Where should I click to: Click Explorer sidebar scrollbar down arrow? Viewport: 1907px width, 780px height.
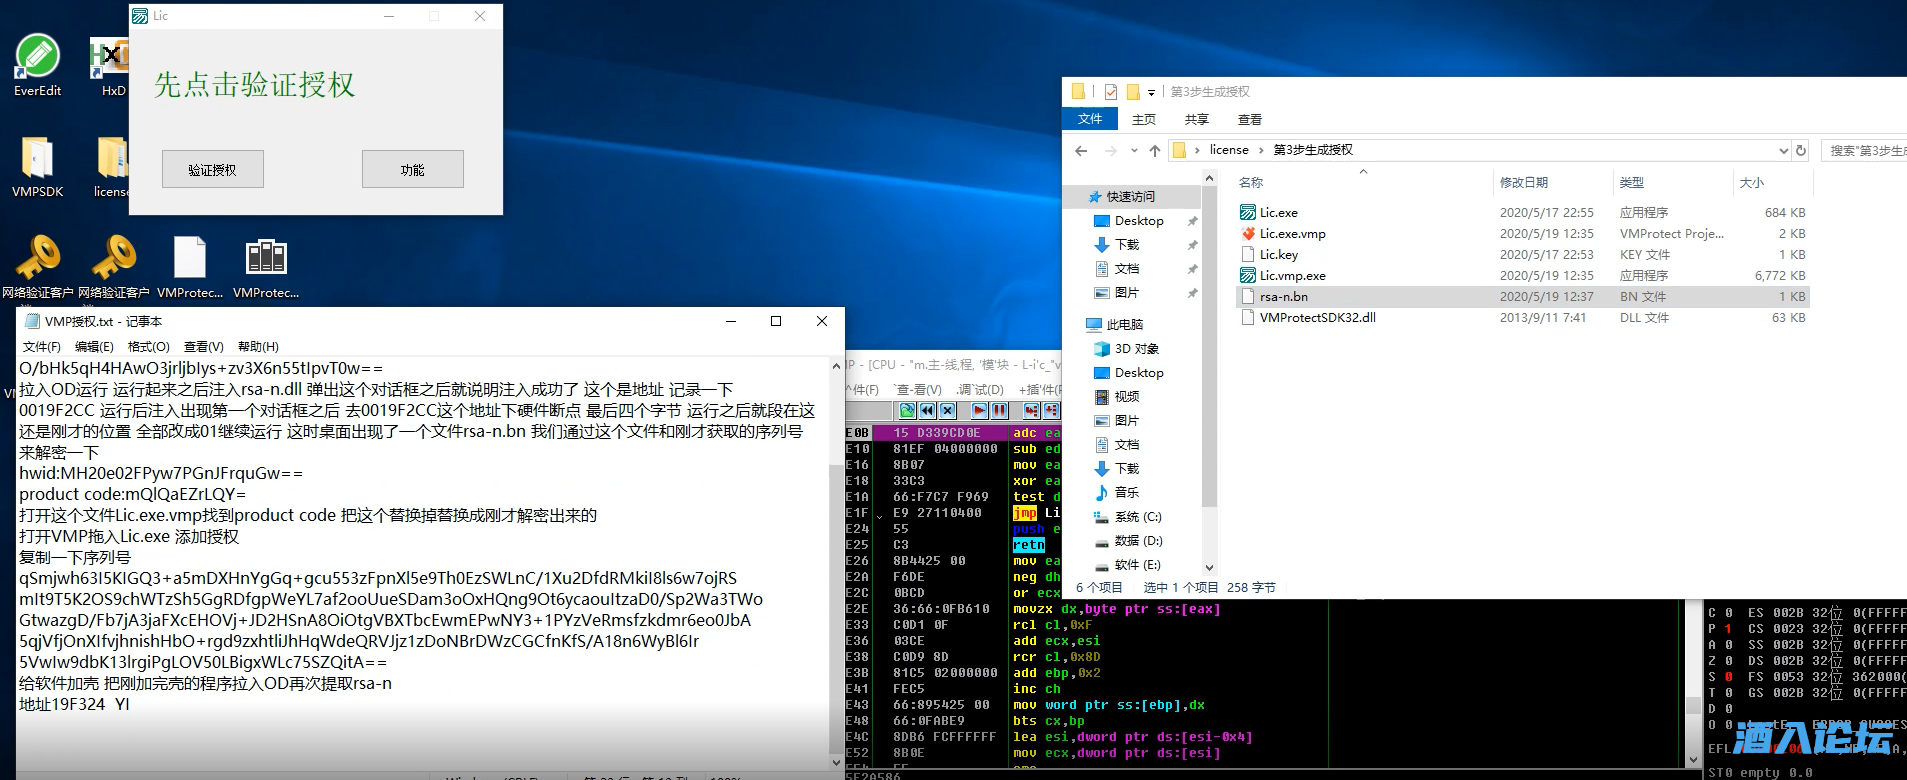click(x=1209, y=567)
